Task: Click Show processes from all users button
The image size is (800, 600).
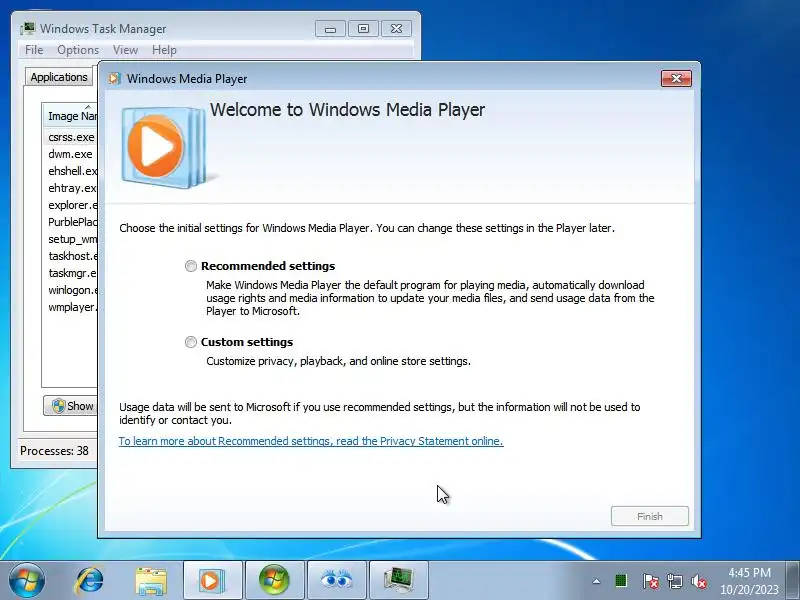Action: [70, 406]
